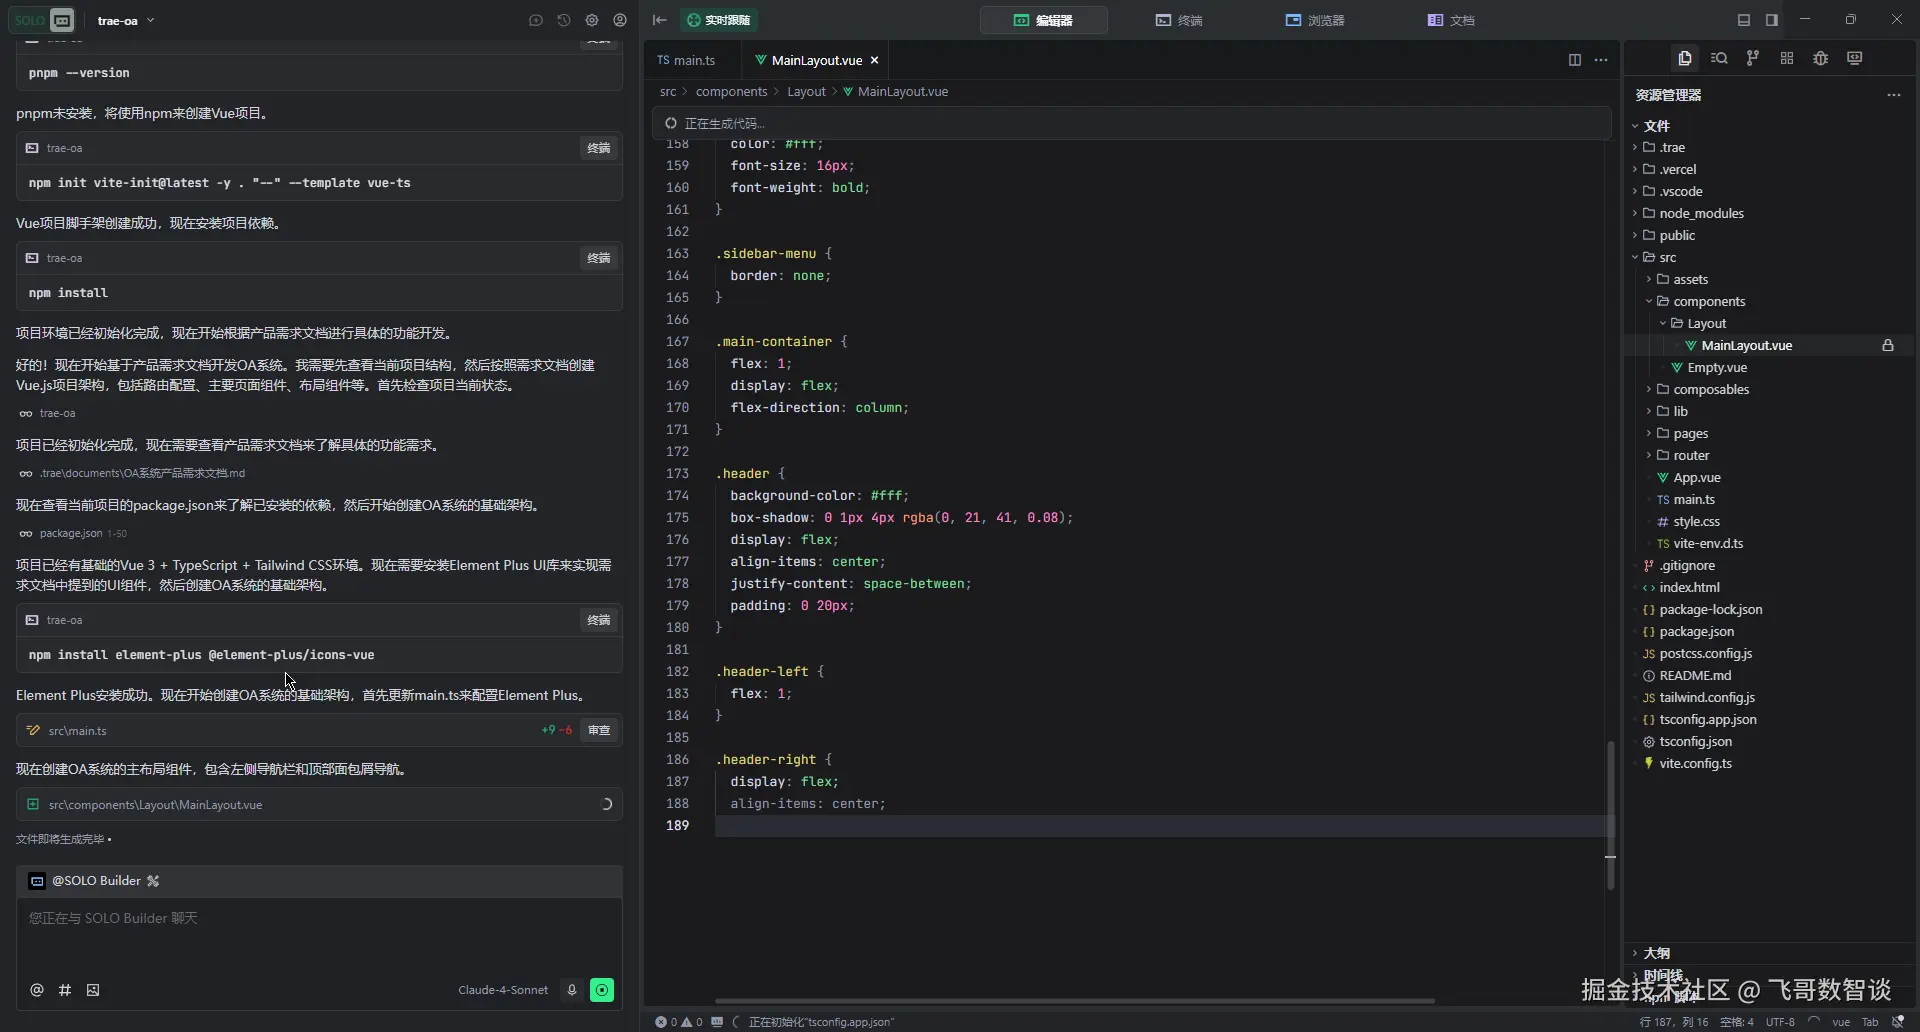Image resolution: width=1920 pixels, height=1032 pixels.
Task: Open the debug bug icon
Action: (x=1821, y=58)
